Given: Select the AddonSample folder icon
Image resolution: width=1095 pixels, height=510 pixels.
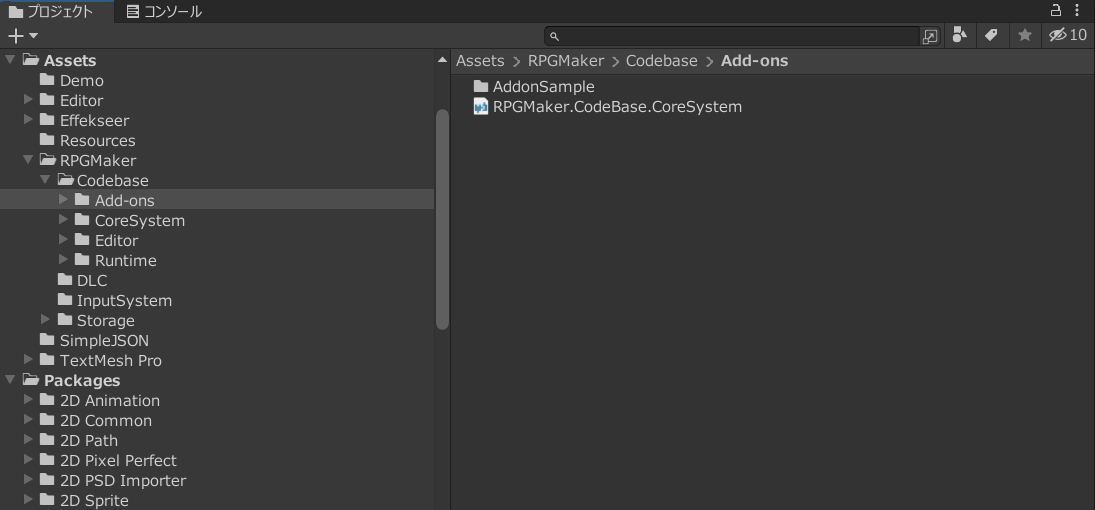Looking at the screenshot, I should pyautogui.click(x=481, y=87).
